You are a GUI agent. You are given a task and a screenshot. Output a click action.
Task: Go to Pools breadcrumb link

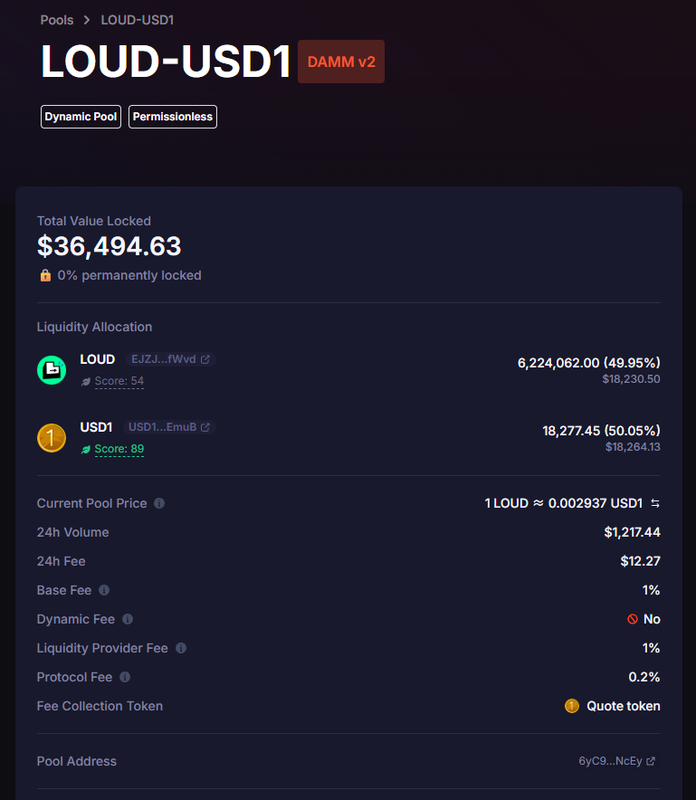coord(57,20)
